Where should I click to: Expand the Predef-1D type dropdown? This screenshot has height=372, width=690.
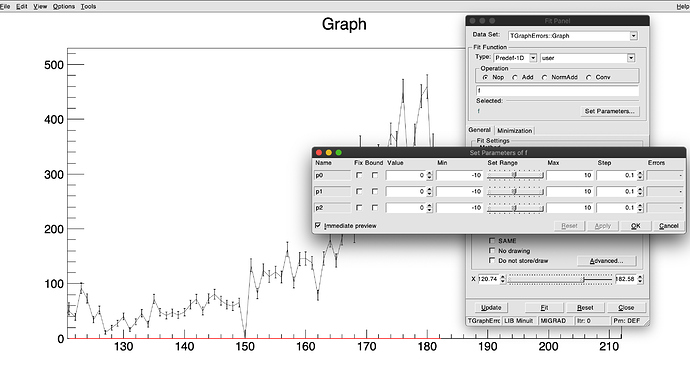click(533, 58)
